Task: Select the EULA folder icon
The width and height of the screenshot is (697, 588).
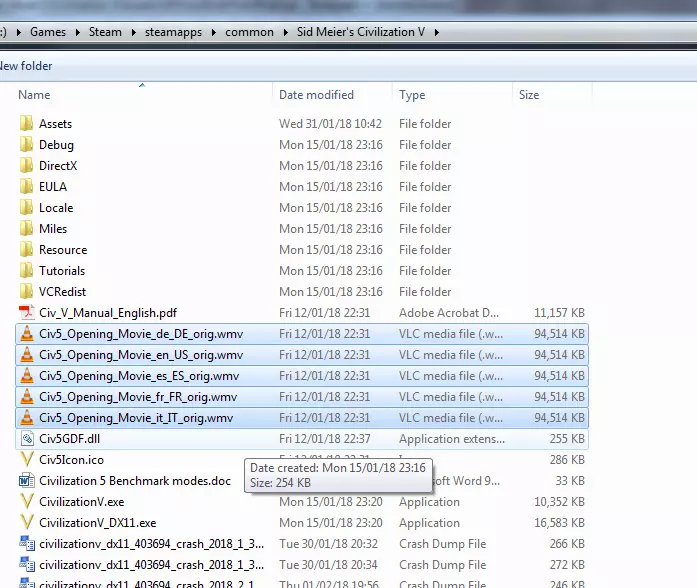Action: click(x=27, y=186)
